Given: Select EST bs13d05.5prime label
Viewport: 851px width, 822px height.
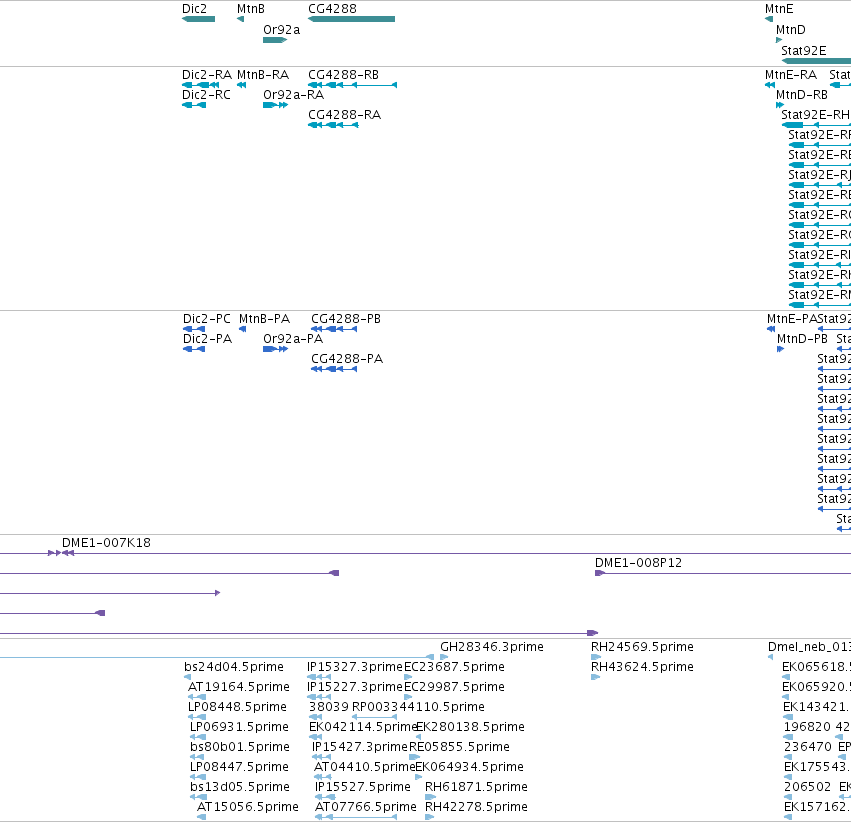Looking at the screenshot, I should [240, 787].
